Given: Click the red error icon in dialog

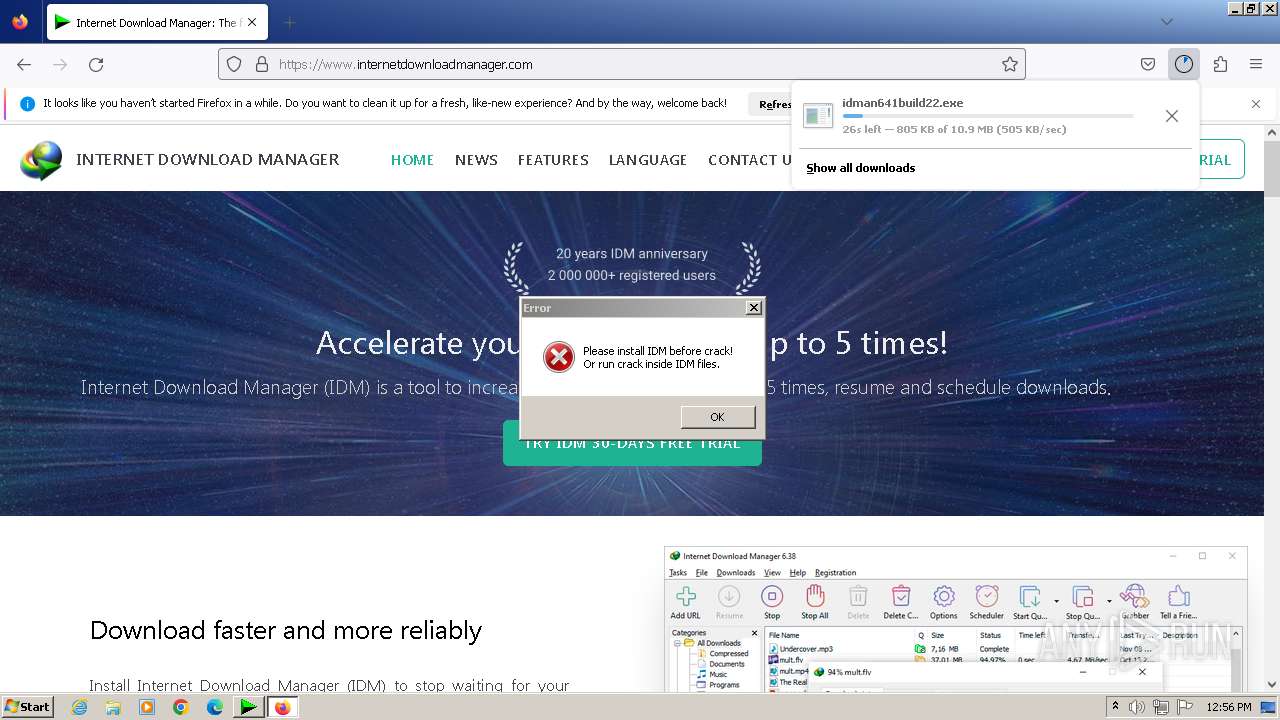Looking at the screenshot, I should tap(558, 357).
